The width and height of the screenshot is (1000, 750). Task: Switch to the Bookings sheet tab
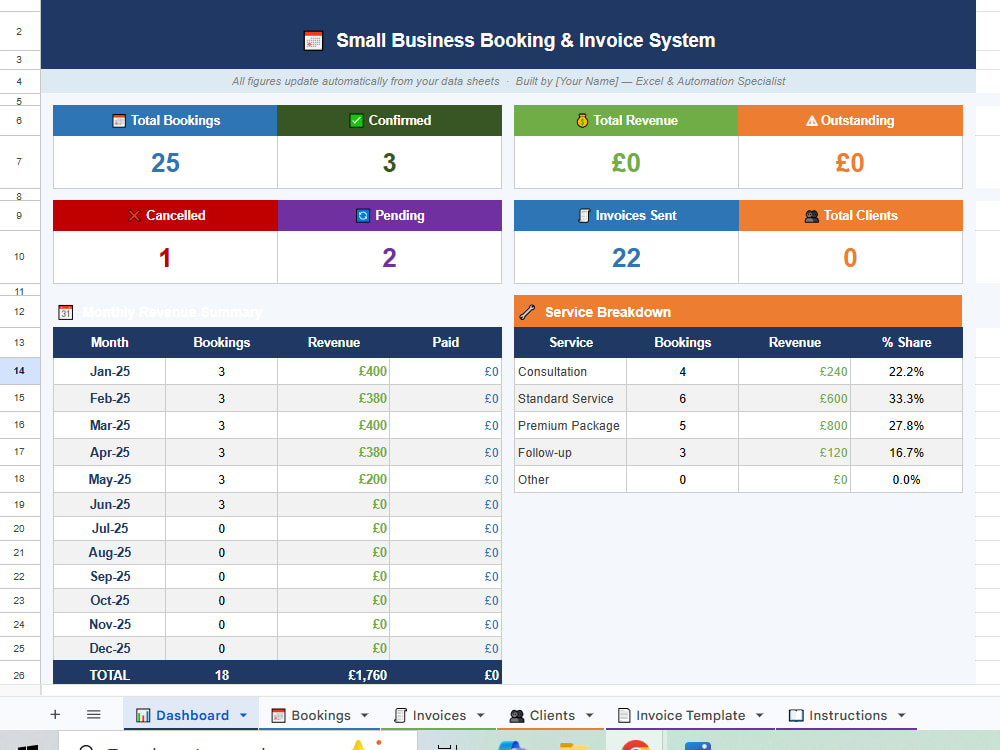(x=321, y=716)
